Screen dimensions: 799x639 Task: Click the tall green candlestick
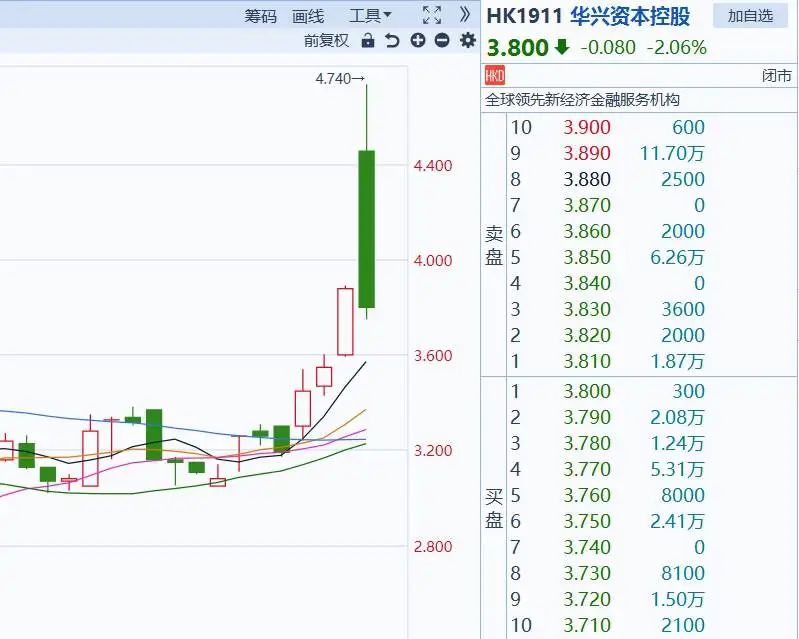point(367,228)
